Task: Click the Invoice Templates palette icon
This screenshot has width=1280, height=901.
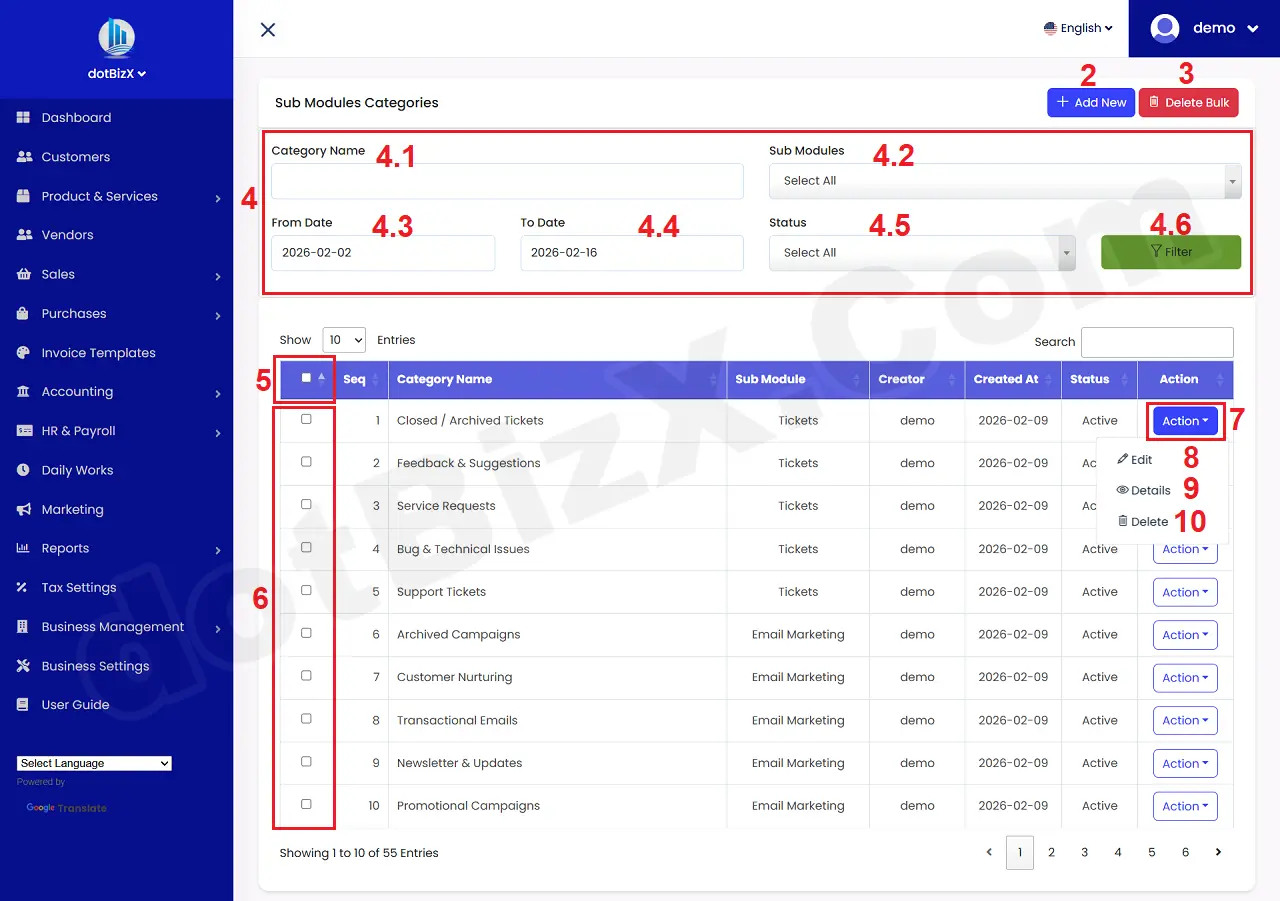Action: (x=24, y=353)
